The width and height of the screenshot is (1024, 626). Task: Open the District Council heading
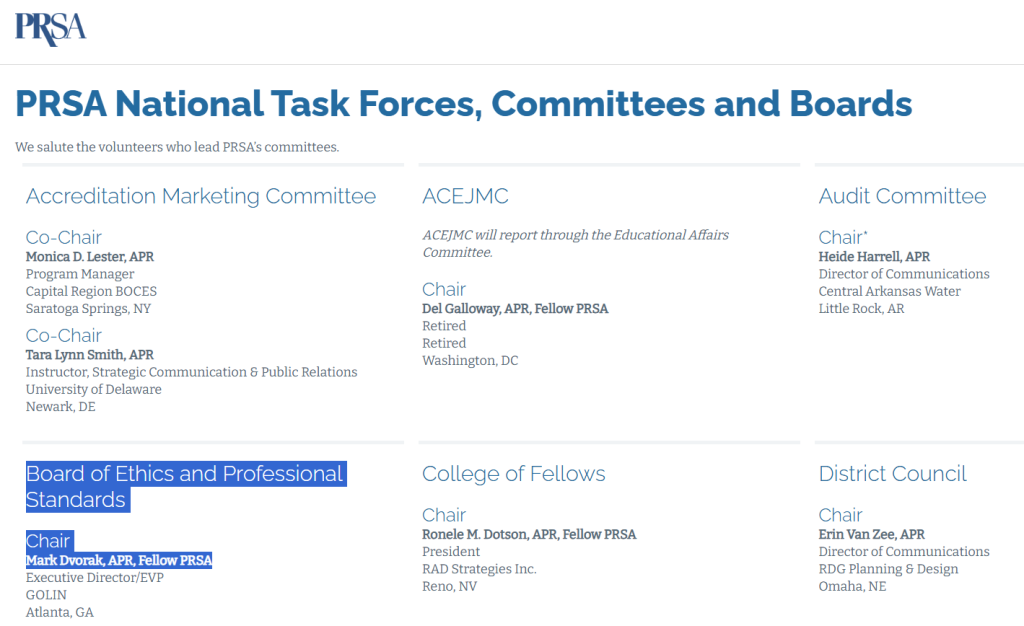pyautogui.click(x=892, y=474)
